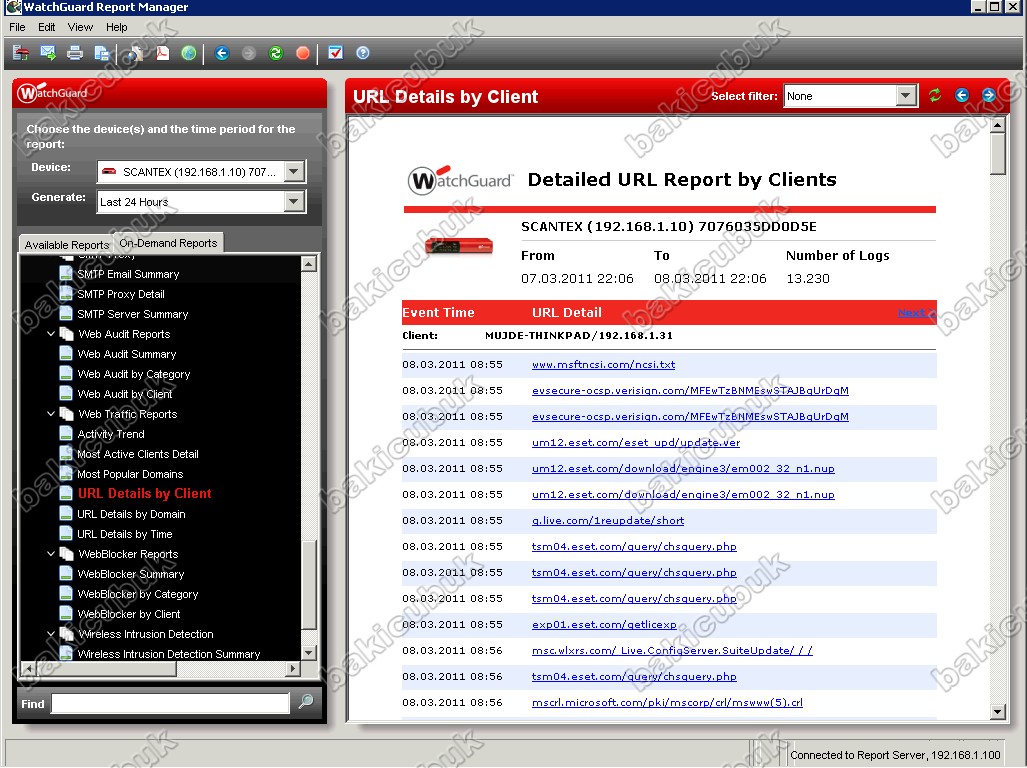
Task: Click the green globe toolbar icon
Action: pos(189,53)
